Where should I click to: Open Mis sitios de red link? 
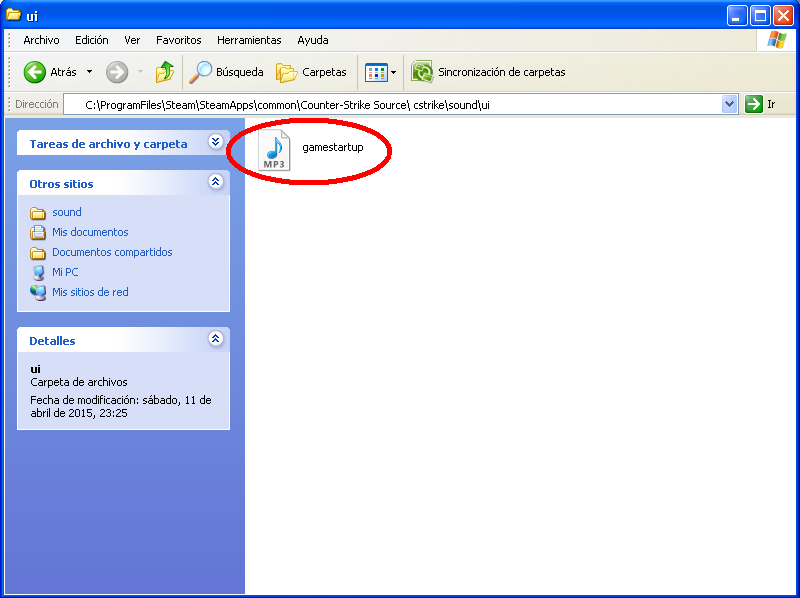[90, 292]
